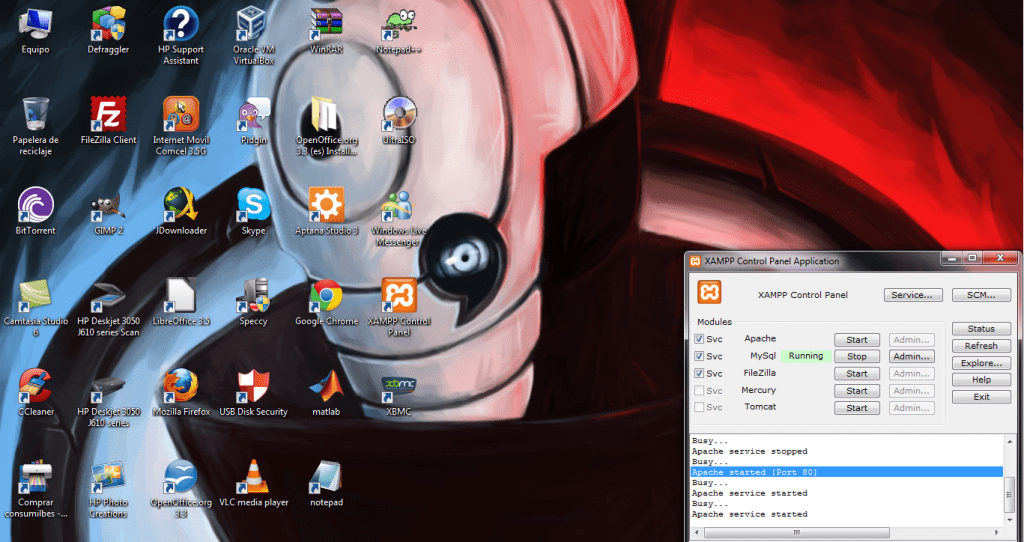Start the FileZilla module
The height and width of the screenshot is (542, 1024).
857,374
